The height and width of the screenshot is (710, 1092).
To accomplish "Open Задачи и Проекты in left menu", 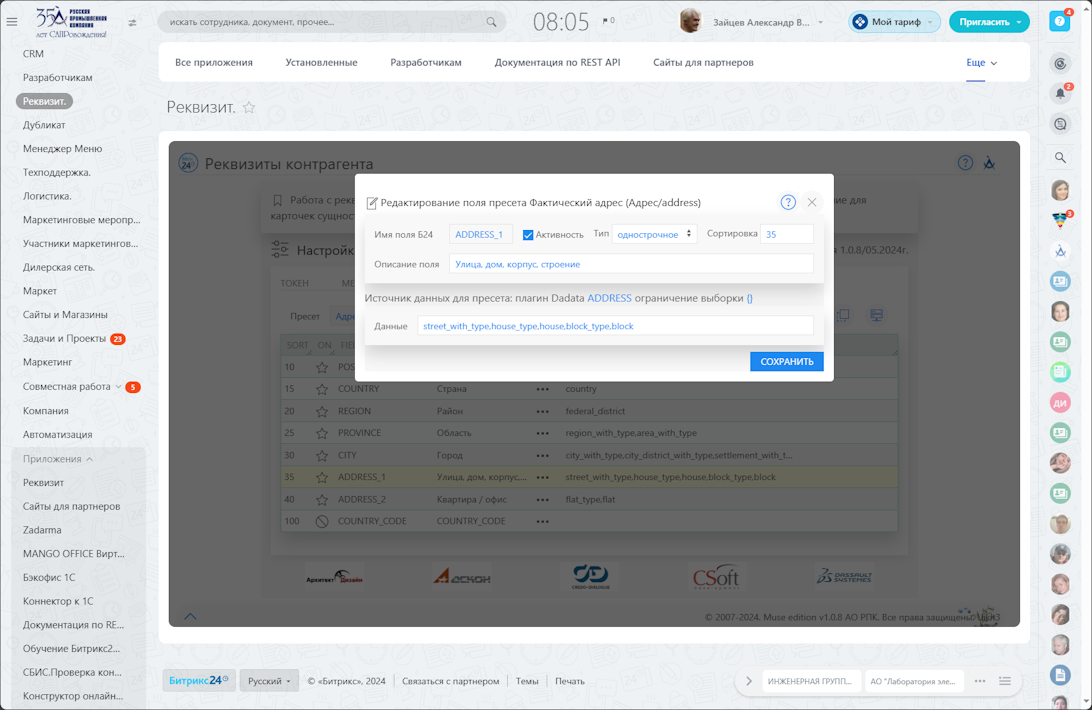I will coord(64,338).
